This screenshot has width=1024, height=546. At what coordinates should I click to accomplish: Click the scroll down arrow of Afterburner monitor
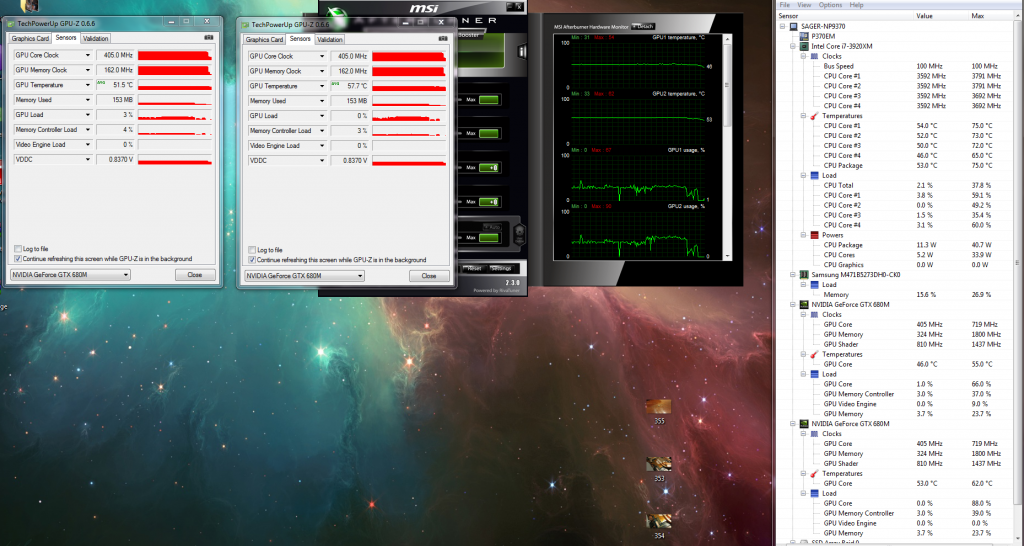click(727, 256)
